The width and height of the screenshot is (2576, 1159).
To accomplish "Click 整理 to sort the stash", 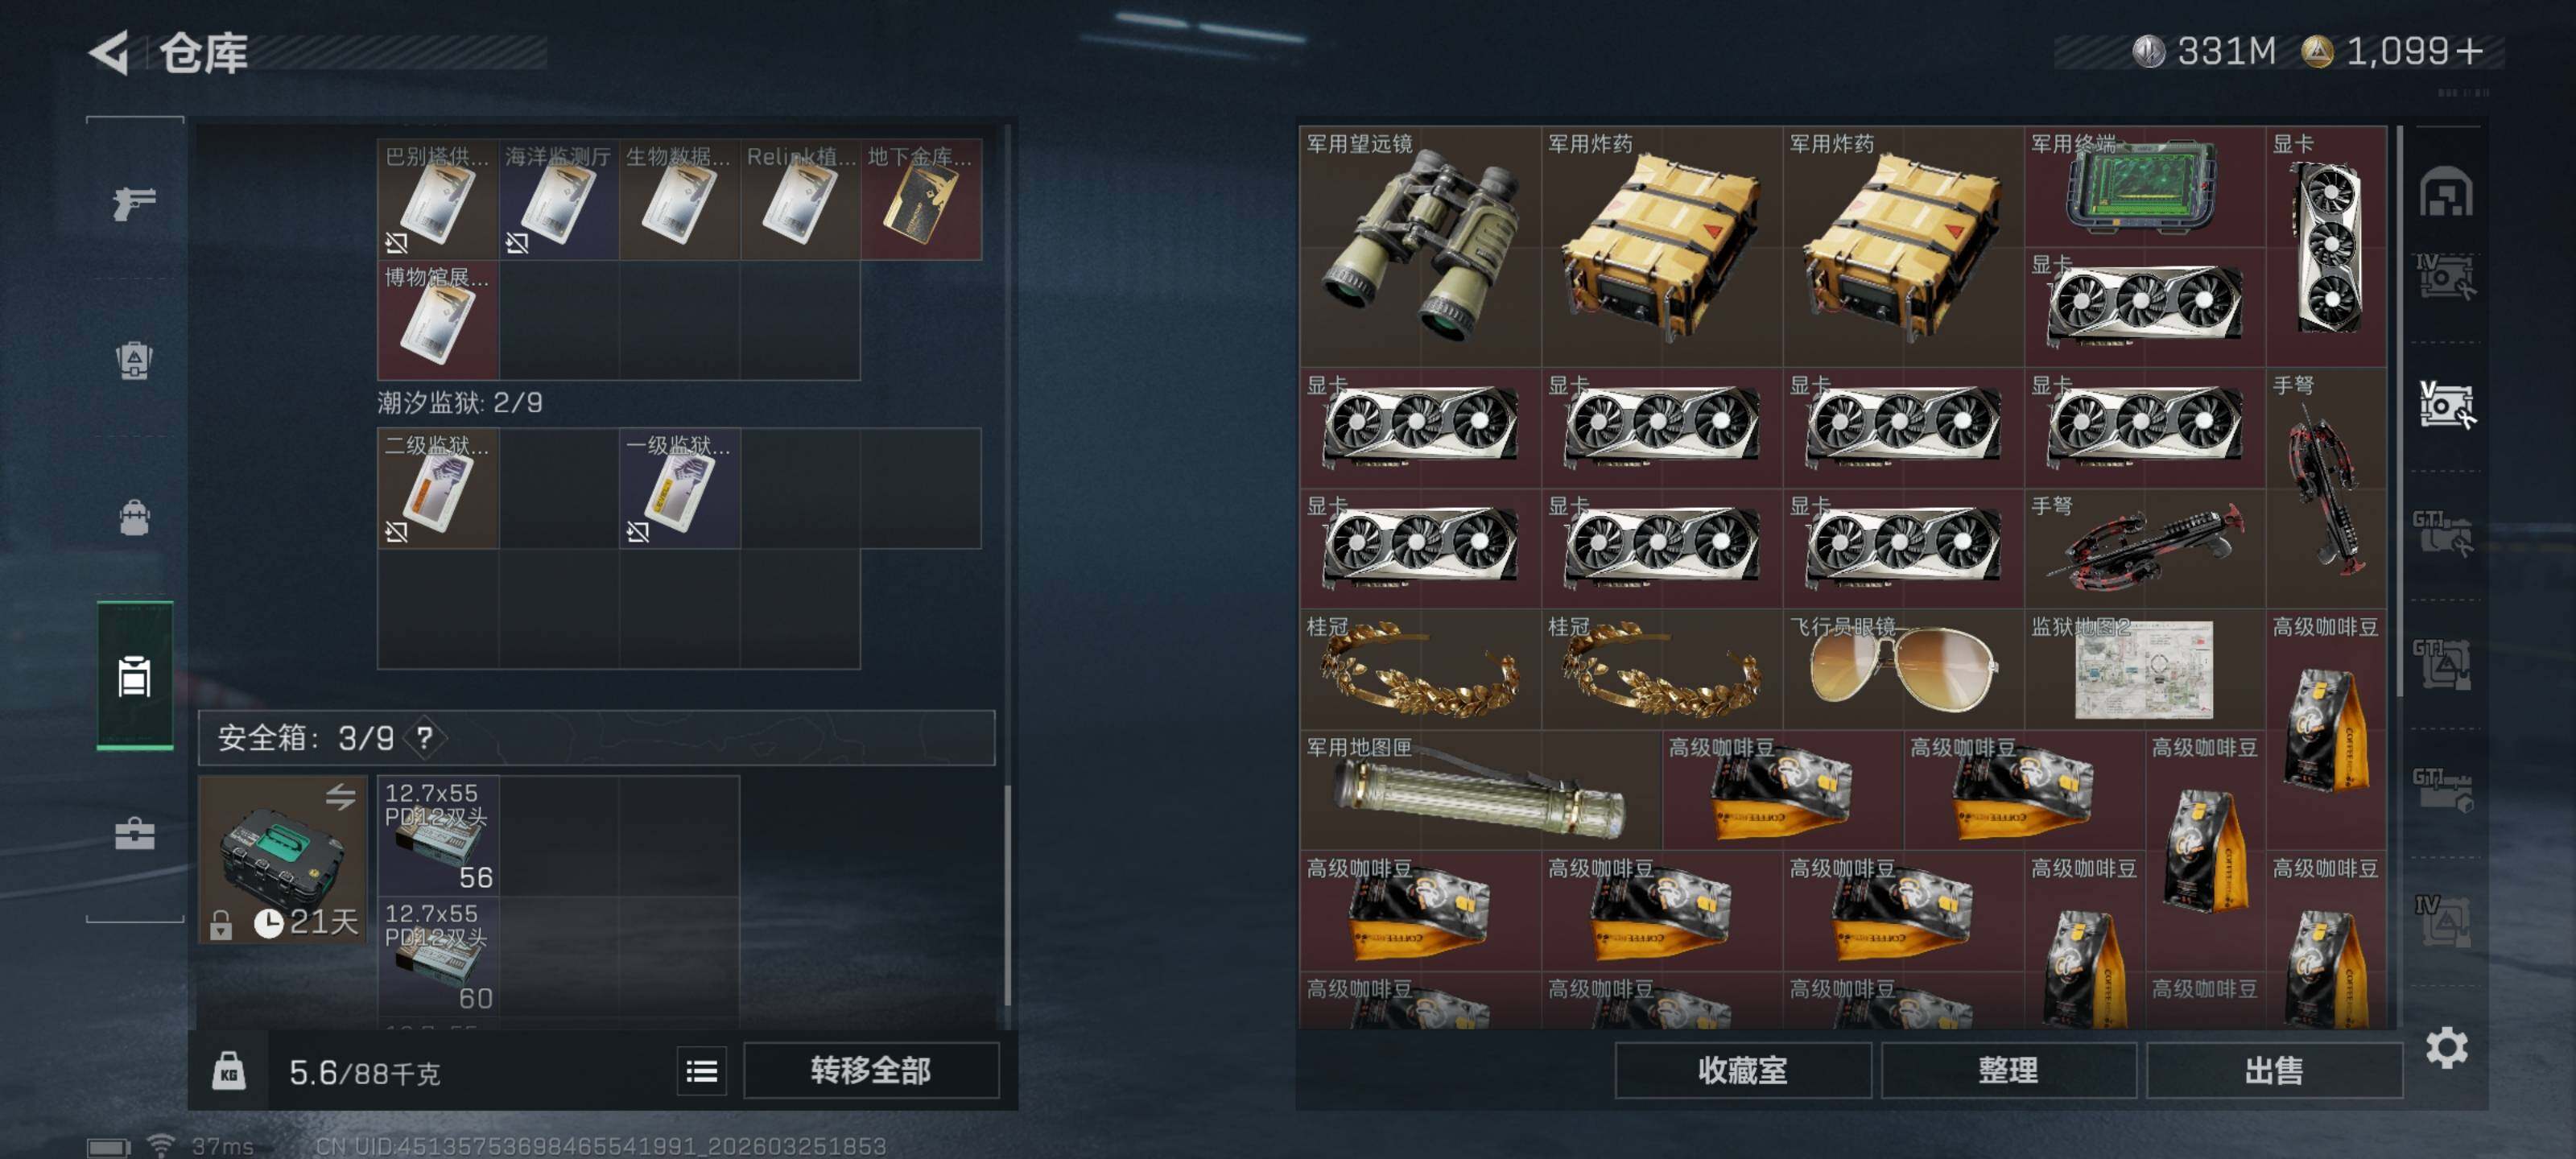I will (2008, 1071).
